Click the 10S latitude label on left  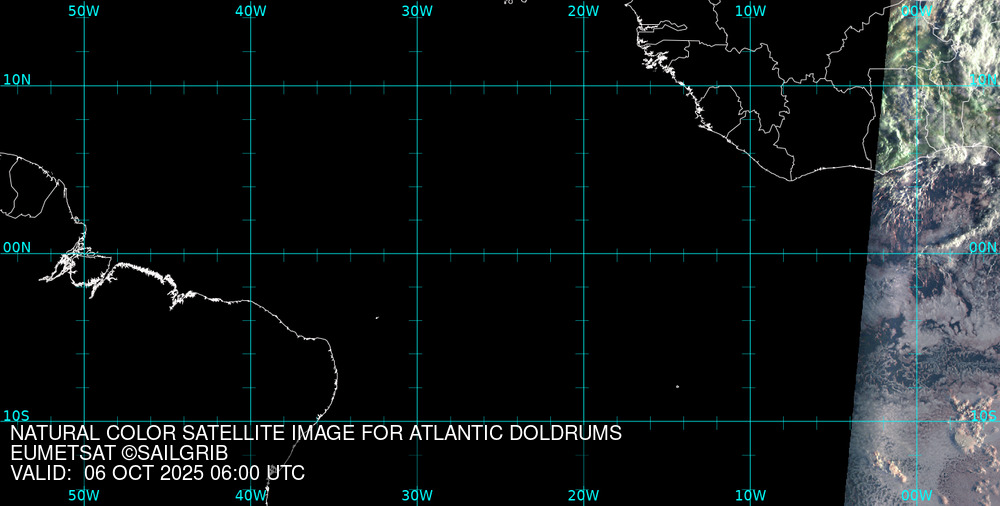(x=17, y=415)
